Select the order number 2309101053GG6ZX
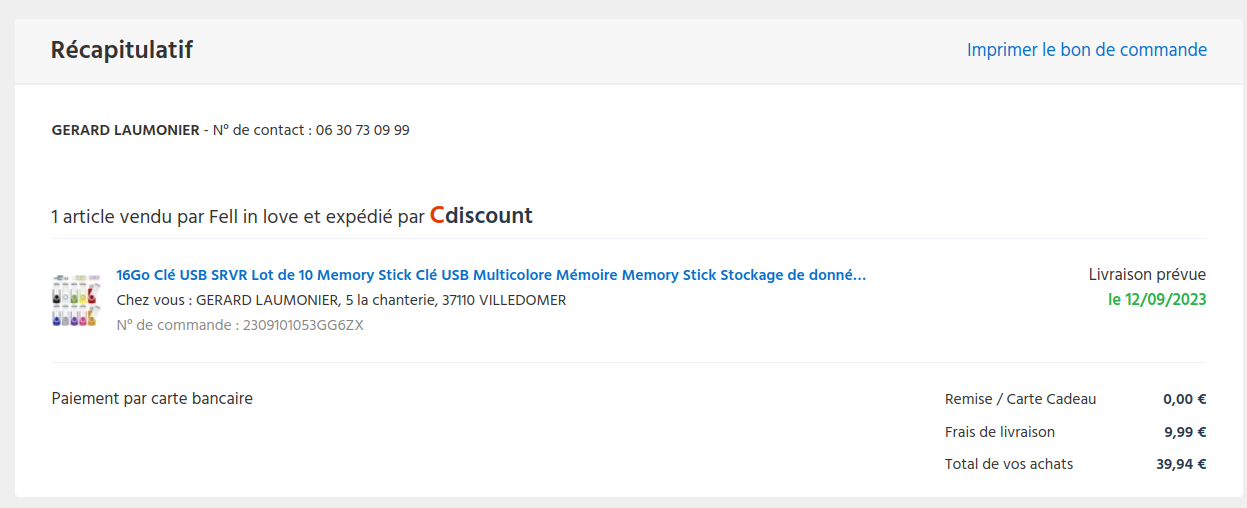This screenshot has width=1247, height=508. pos(303,325)
